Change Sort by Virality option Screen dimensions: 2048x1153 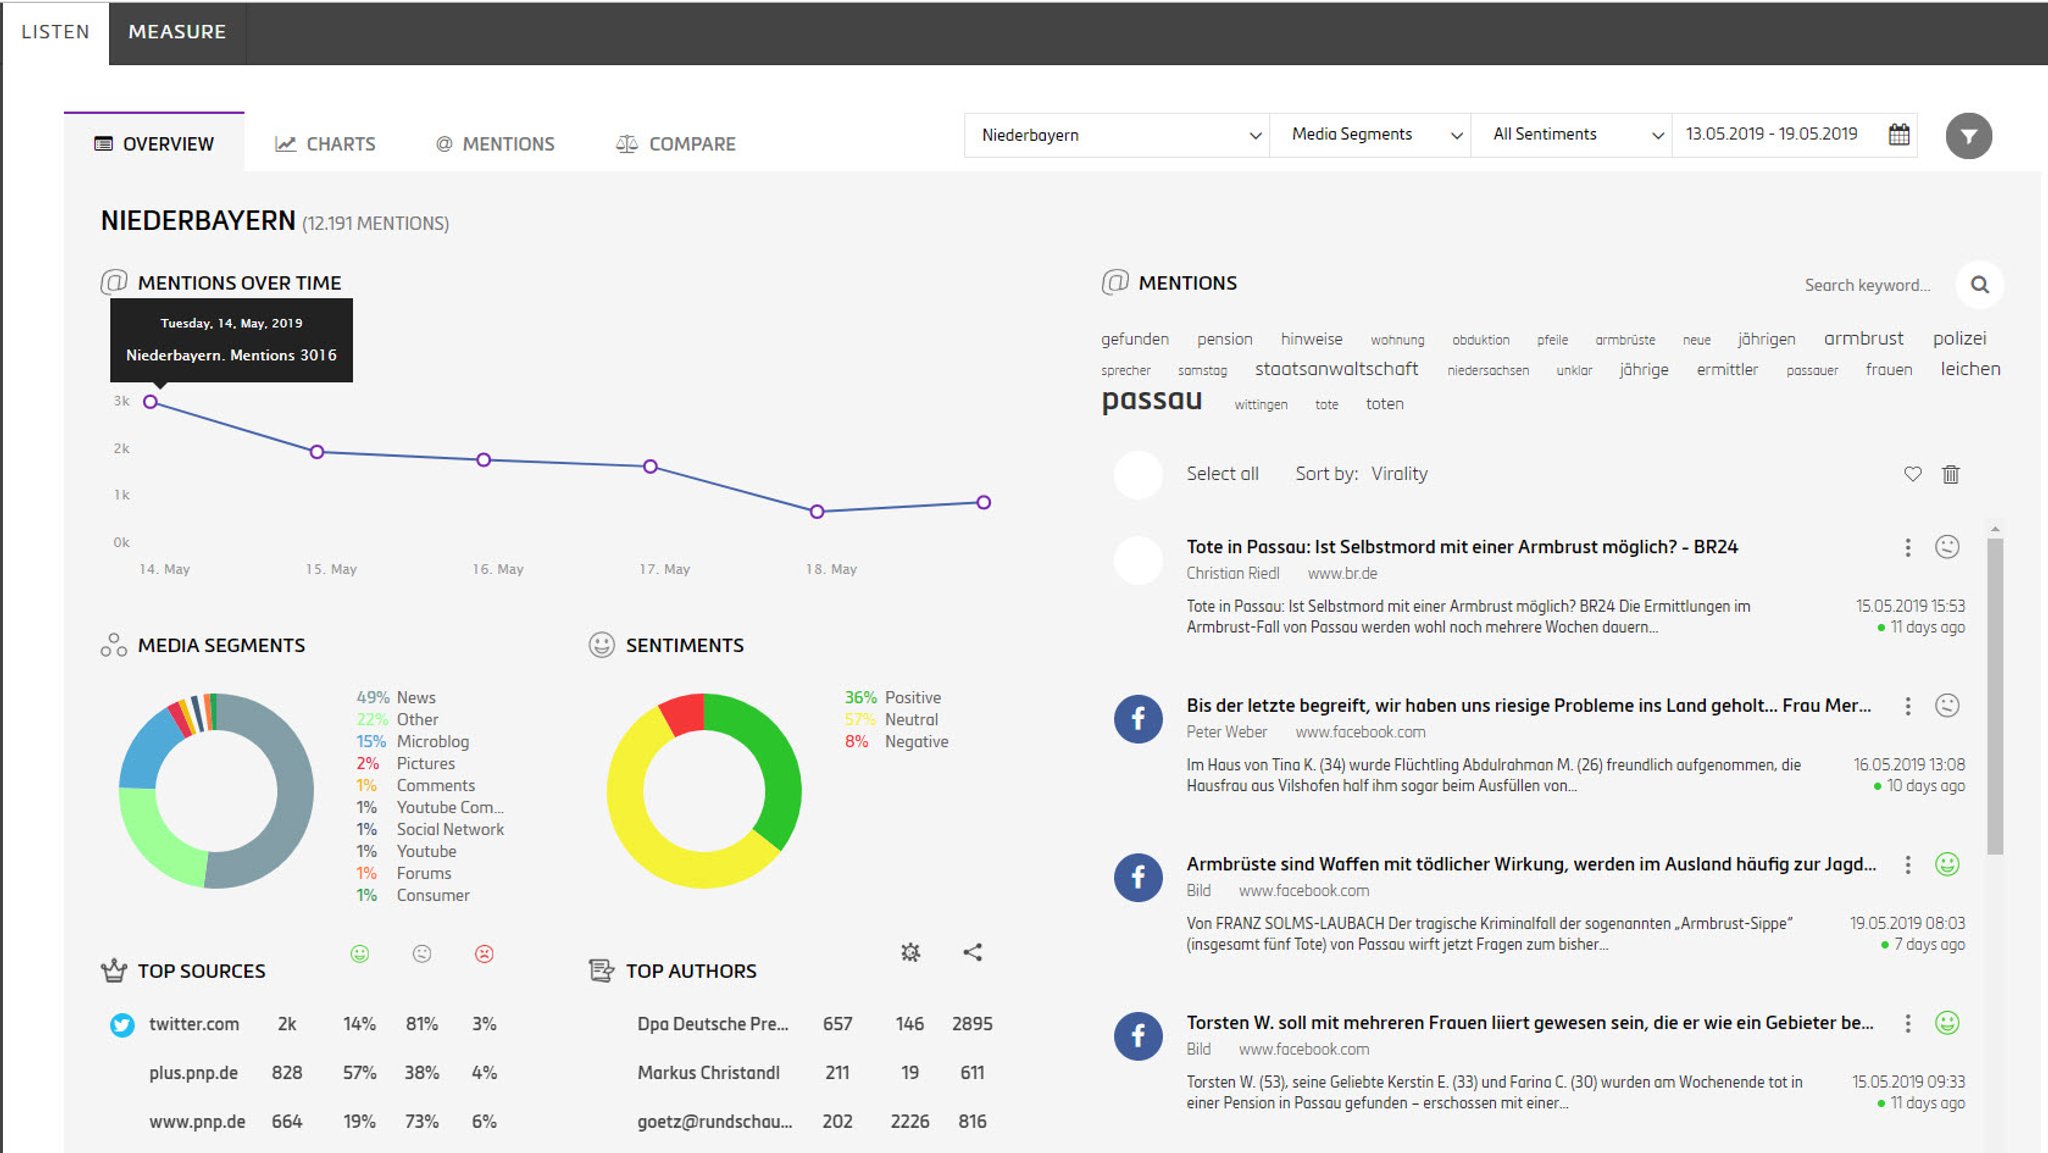[1399, 474]
